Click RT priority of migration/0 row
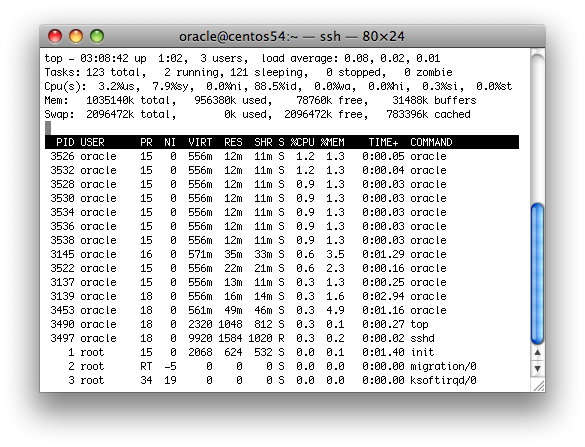 point(146,366)
